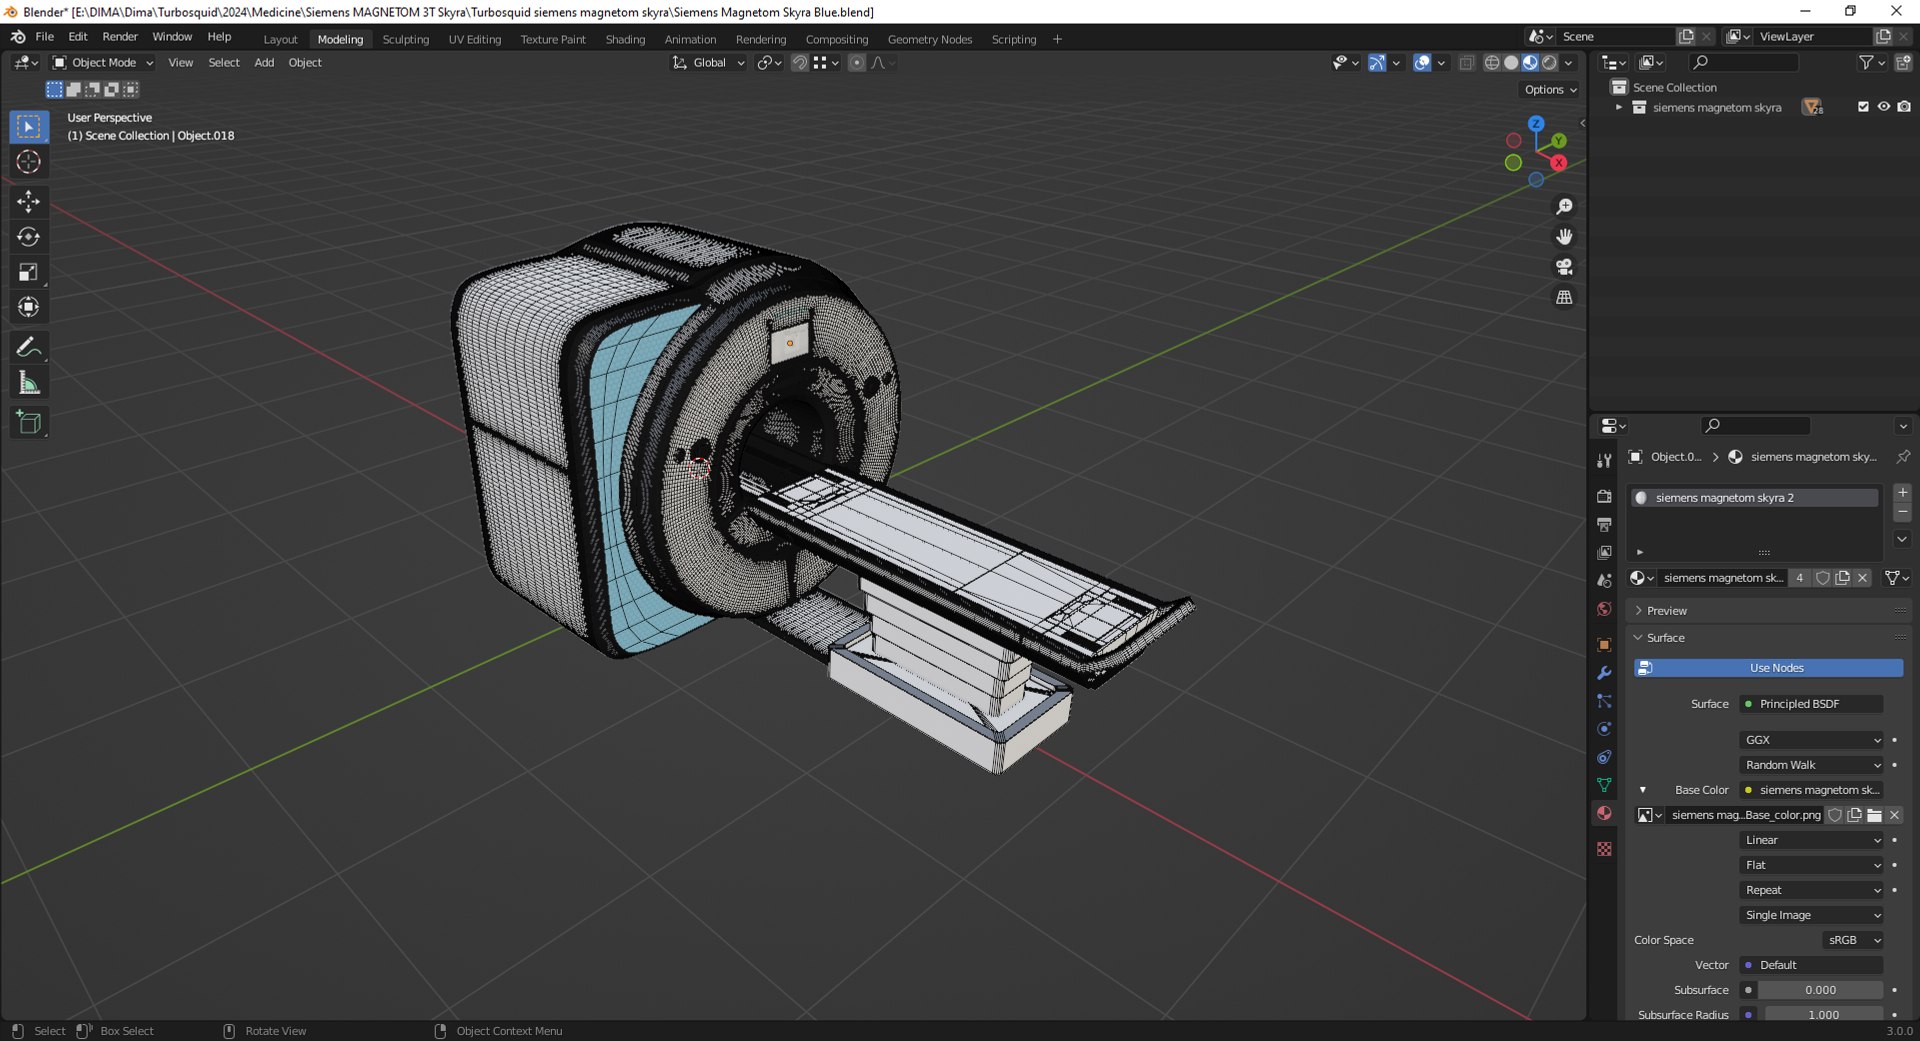Viewport: 1920px width, 1041px height.
Task: Toggle collection exclude checkbox in outliner
Action: pyautogui.click(x=1863, y=107)
